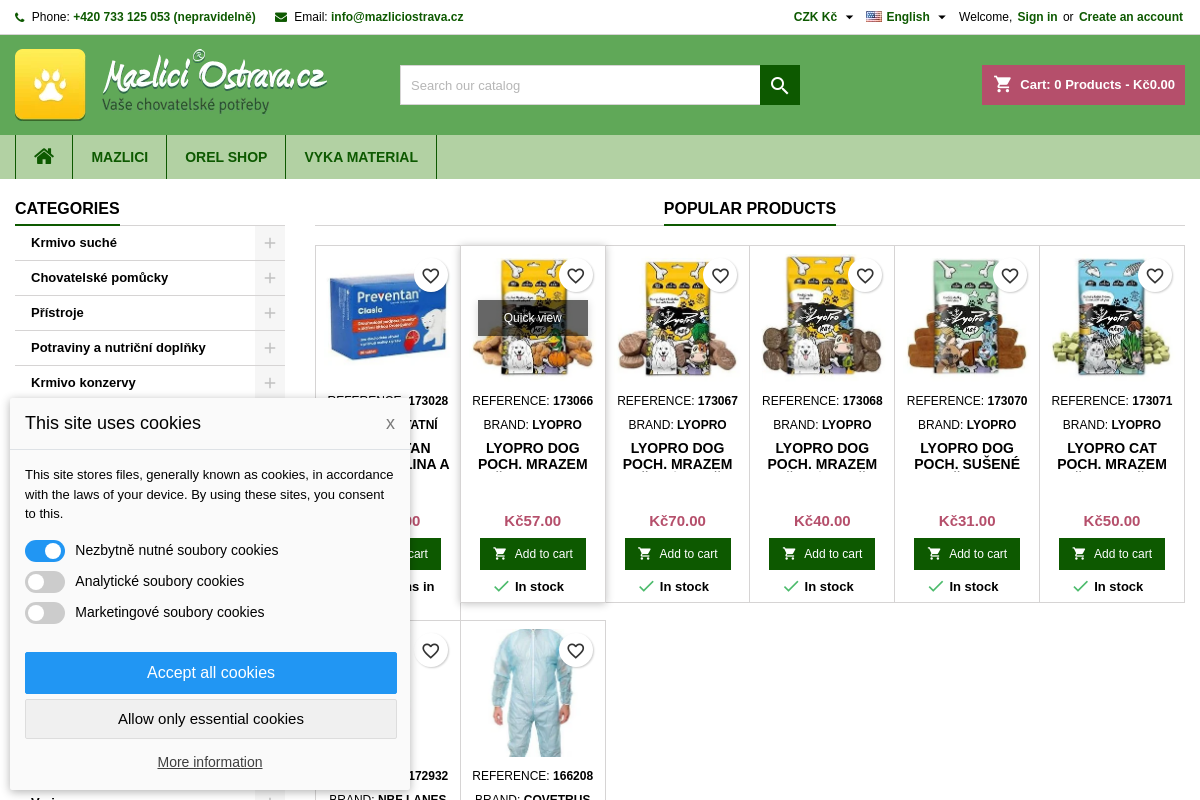
Task: Wishlist heart on product 173068
Action: pos(865,276)
